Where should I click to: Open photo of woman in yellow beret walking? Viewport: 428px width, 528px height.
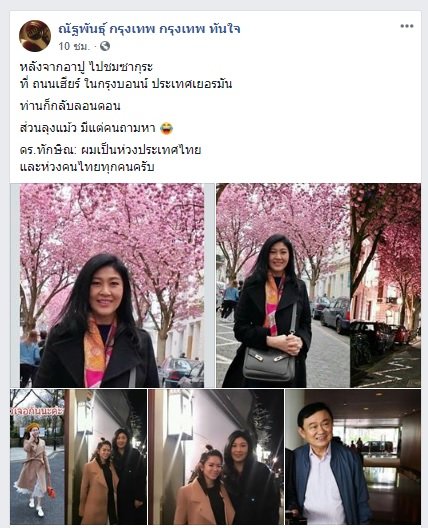pyautogui.click(x=37, y=457)
